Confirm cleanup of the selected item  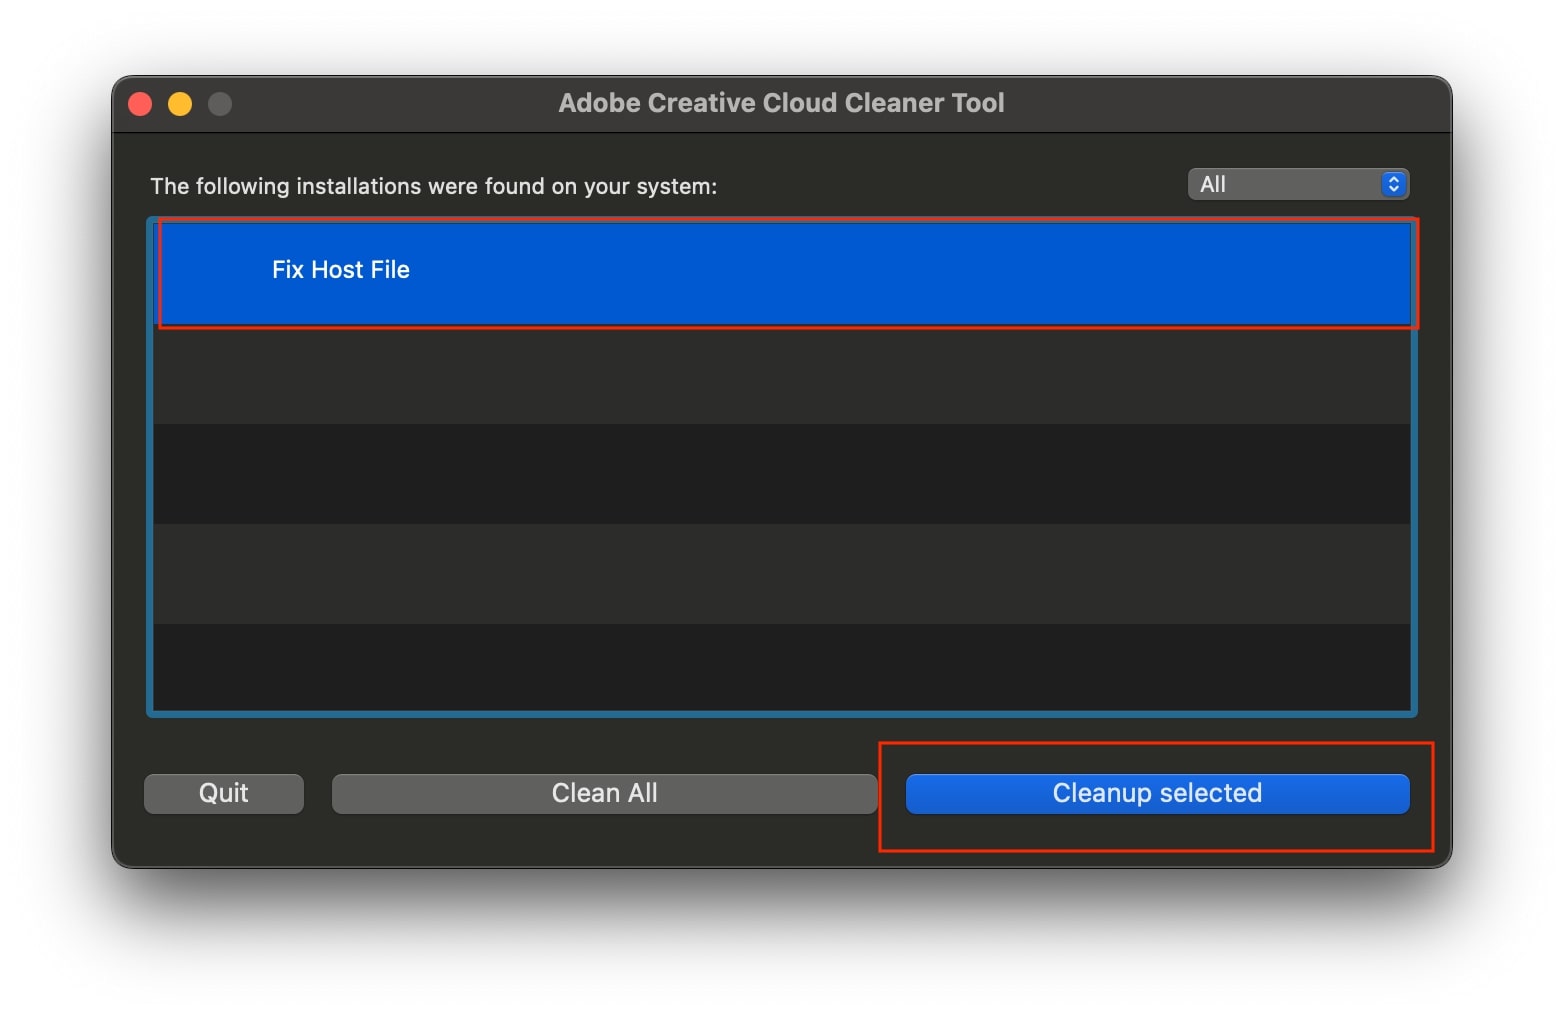click(x=1156, y=793)
